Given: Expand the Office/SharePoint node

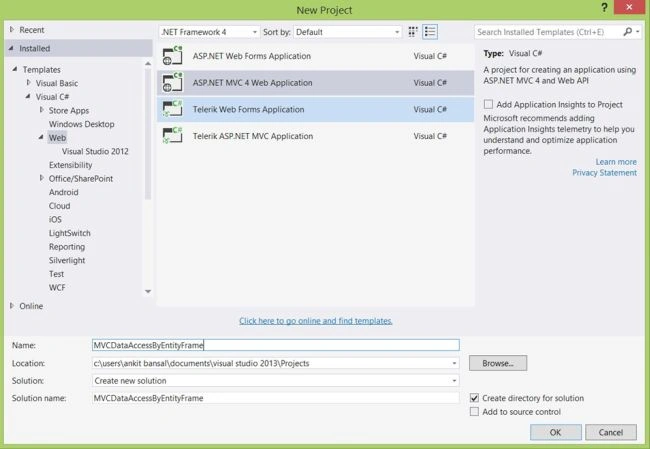Looking at the screenshot, I should pyautogui.click(x=41, y=178).
